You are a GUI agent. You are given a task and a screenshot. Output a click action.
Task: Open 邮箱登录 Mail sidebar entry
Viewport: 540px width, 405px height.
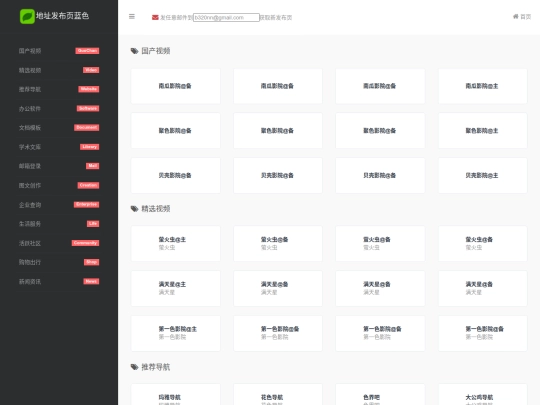click(59, 166)
